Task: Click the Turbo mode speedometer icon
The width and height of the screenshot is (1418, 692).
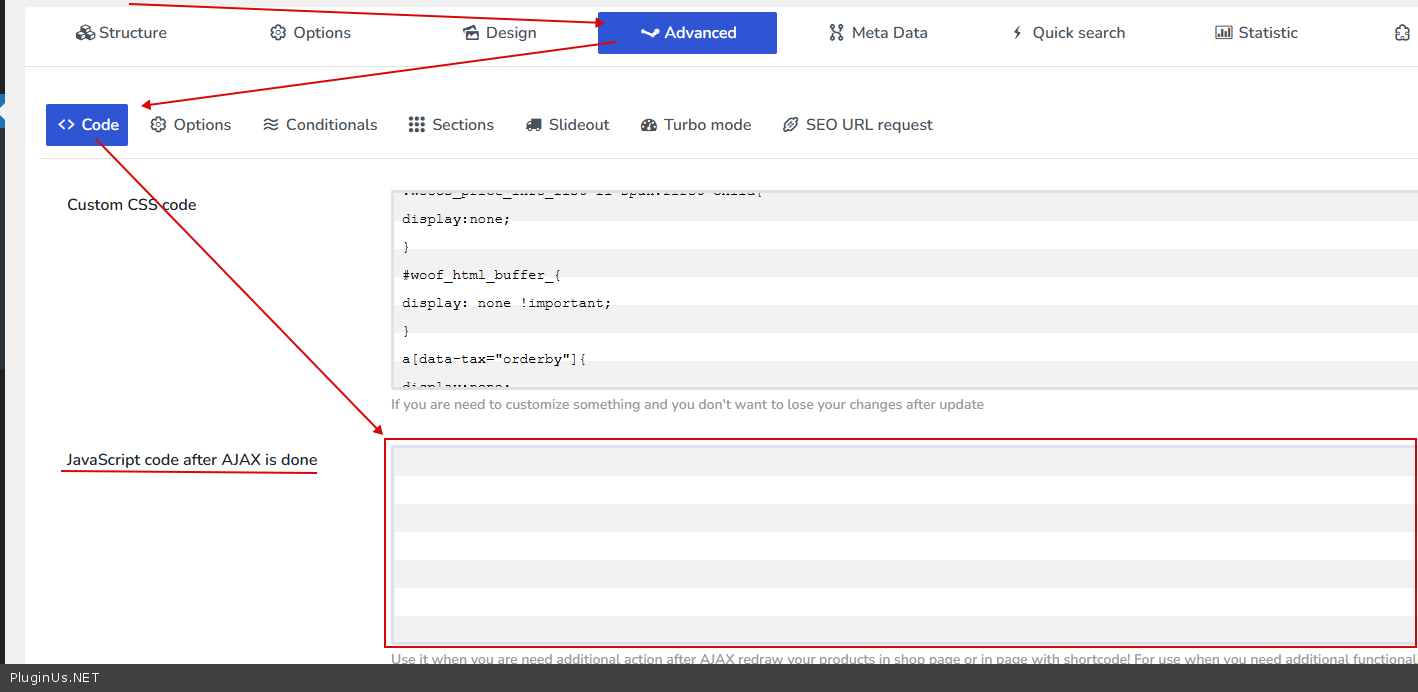Action: [x=649, y=125]
